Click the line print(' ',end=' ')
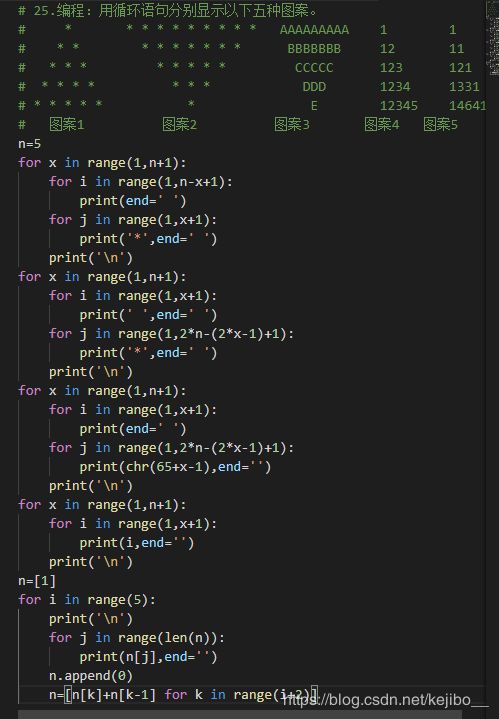 pyautogui.click(x=148, y=315)
